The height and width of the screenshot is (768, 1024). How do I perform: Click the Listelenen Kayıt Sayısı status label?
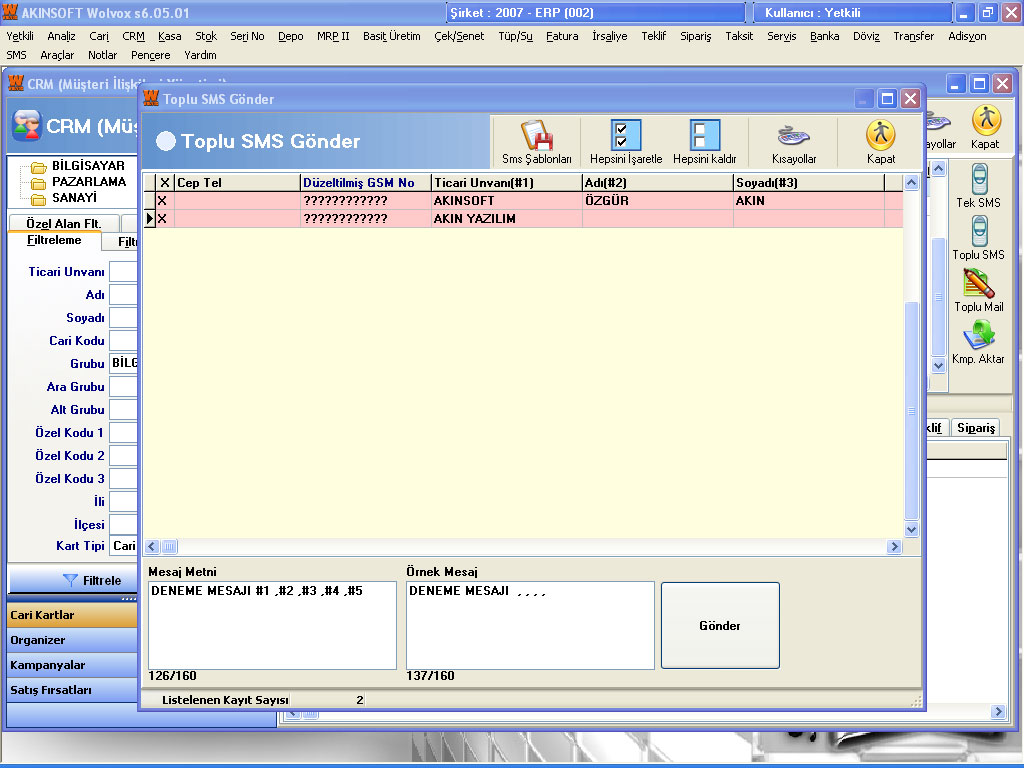click(x=225, y=700)
